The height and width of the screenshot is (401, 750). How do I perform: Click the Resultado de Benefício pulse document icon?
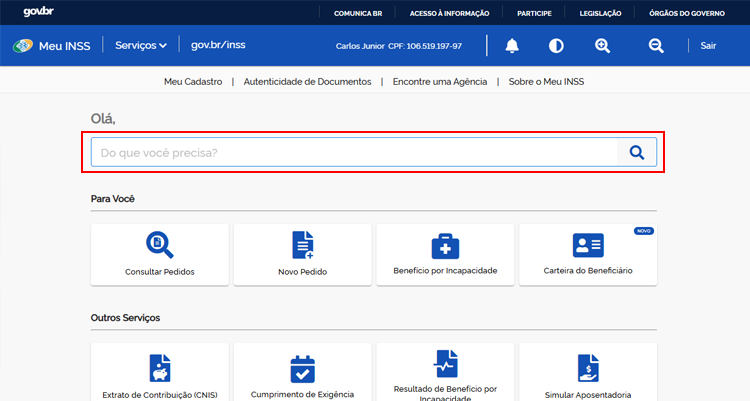pos(445,364)
